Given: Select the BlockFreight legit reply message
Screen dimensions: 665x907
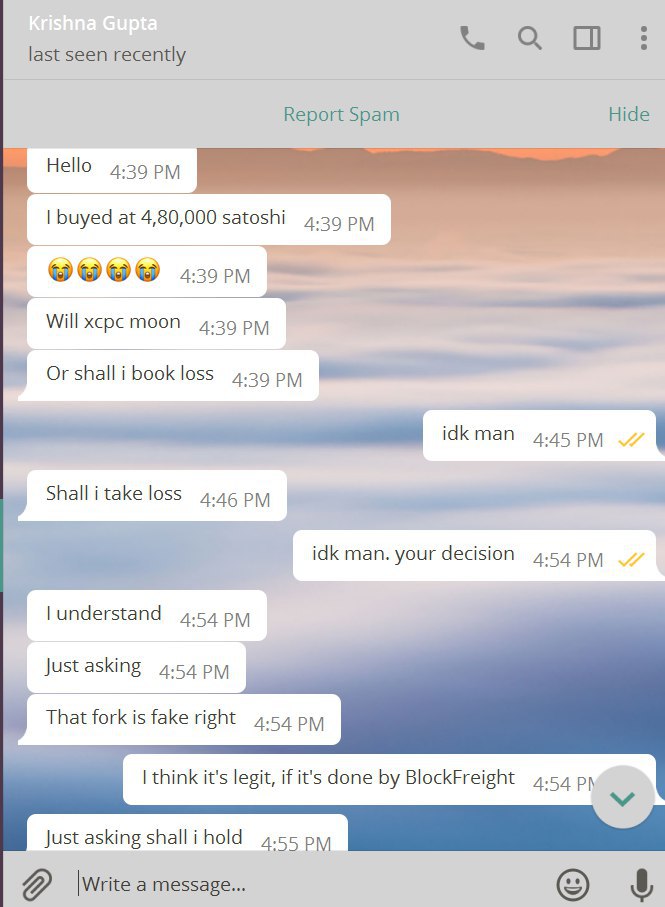Looking at the screenshot, I should pos(389,779).
